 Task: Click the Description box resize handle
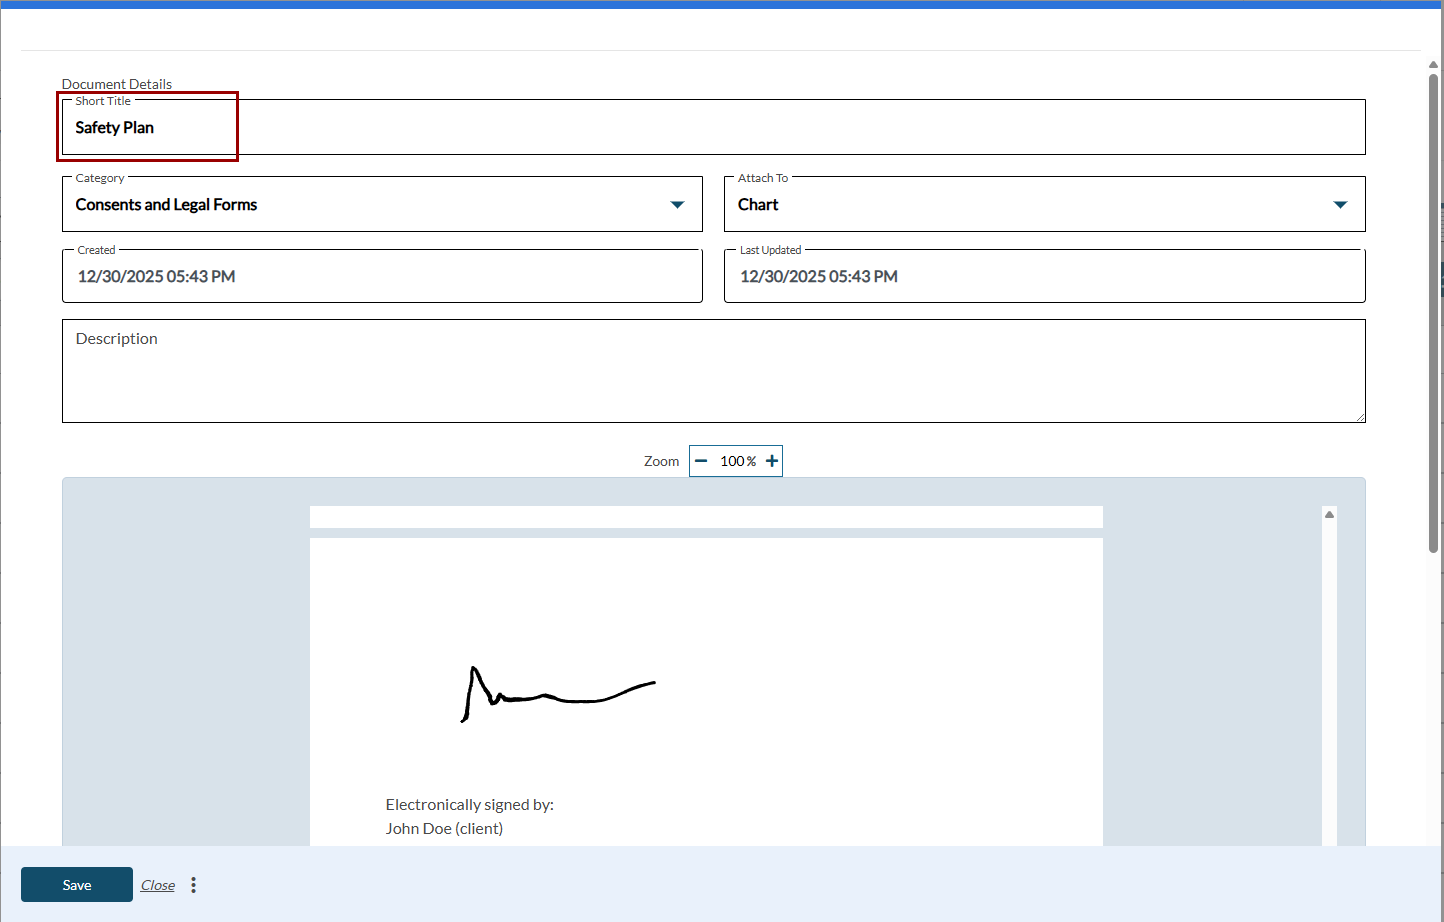(x=1360, y=417)
